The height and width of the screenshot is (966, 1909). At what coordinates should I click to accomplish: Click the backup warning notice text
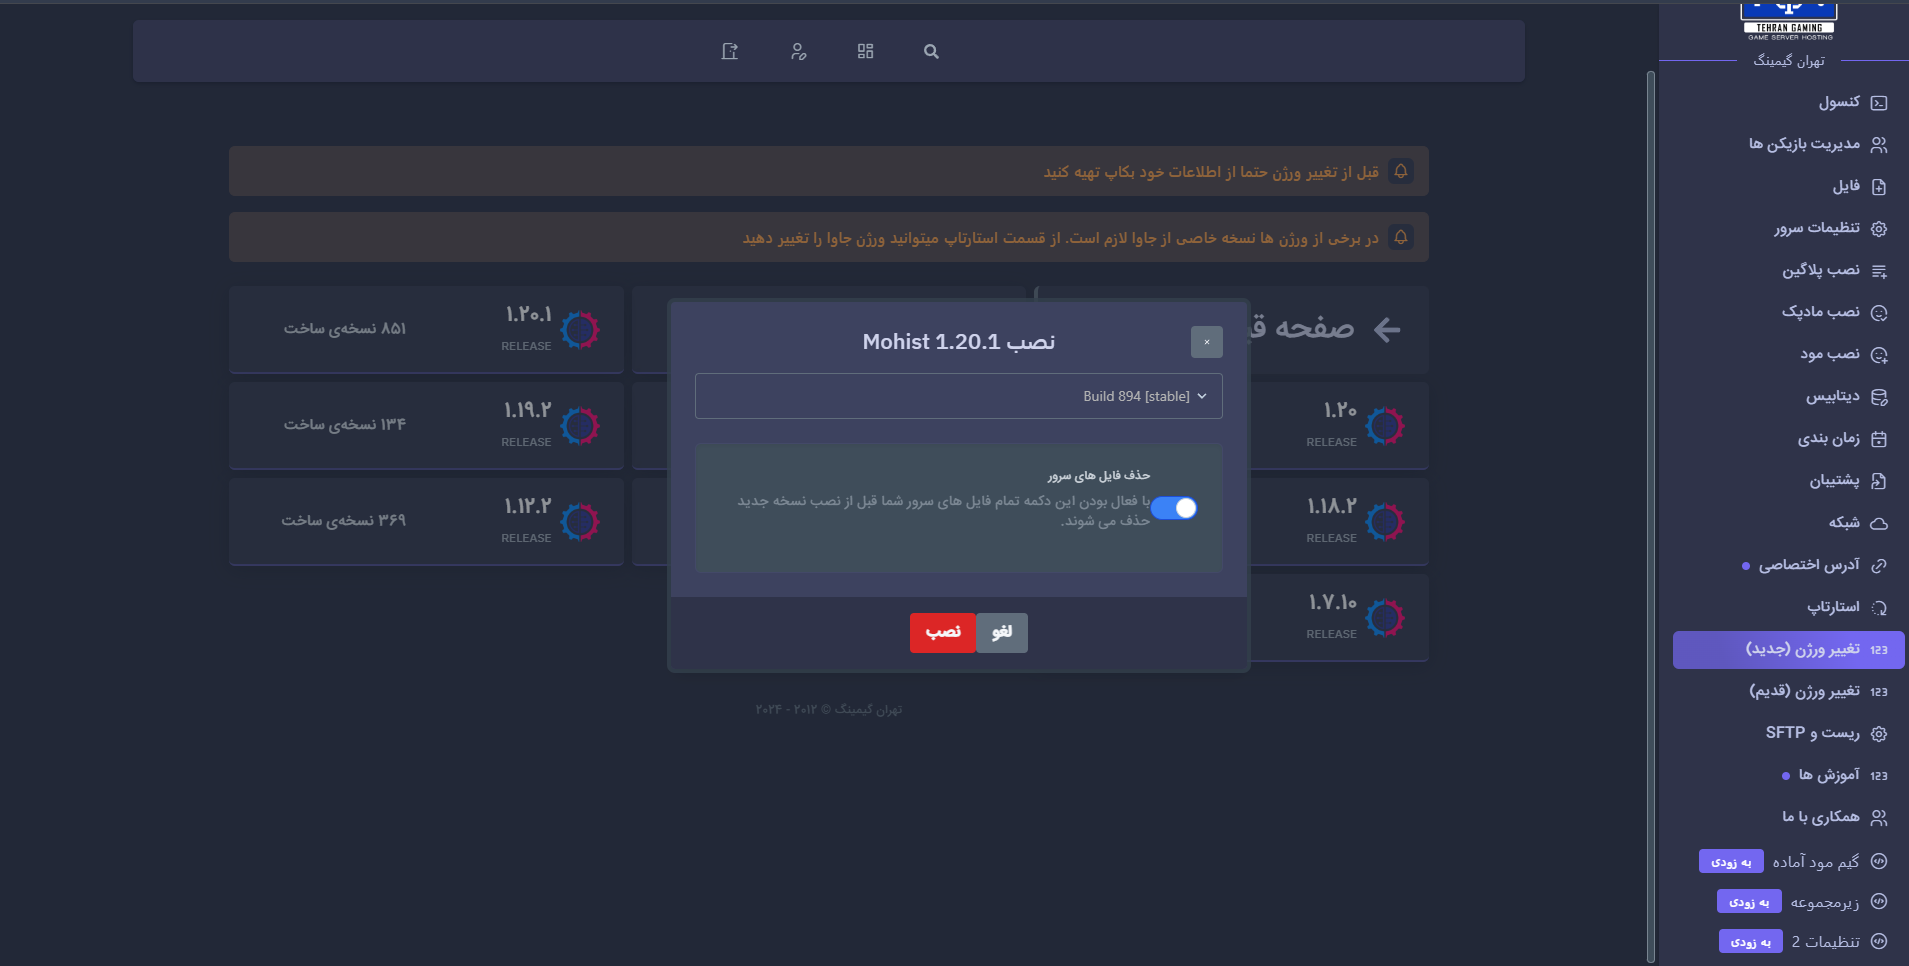[1211, 172]
